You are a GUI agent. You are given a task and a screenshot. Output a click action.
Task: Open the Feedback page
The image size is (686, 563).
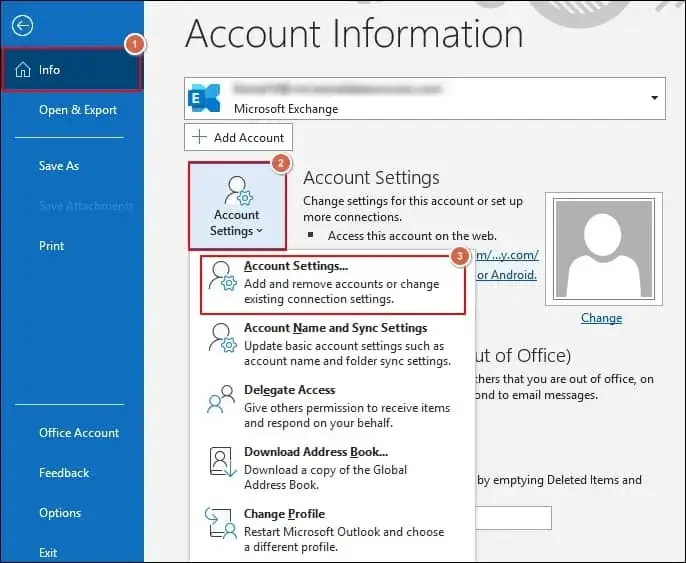64,473
